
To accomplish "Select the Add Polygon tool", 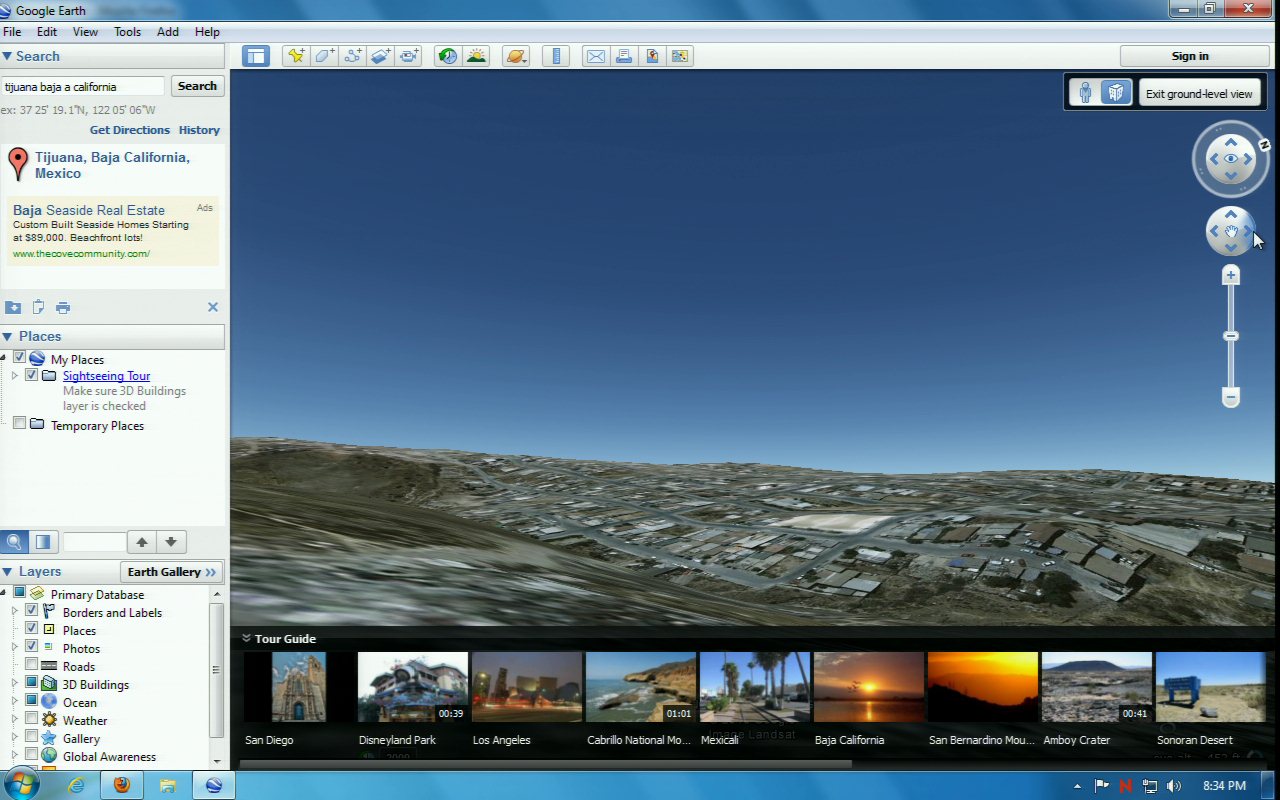I will pyautogui.click(x=324, y=56).
